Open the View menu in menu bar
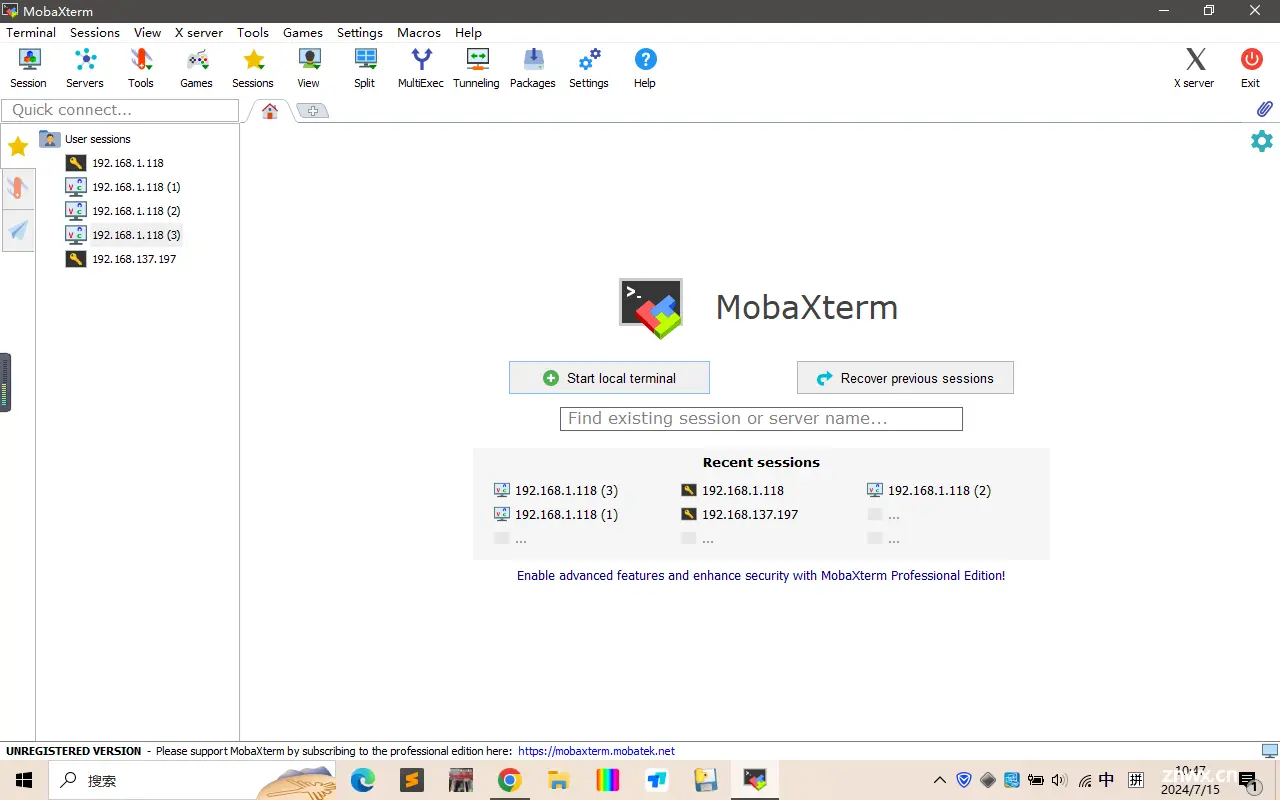 click(x=147, y=32)
